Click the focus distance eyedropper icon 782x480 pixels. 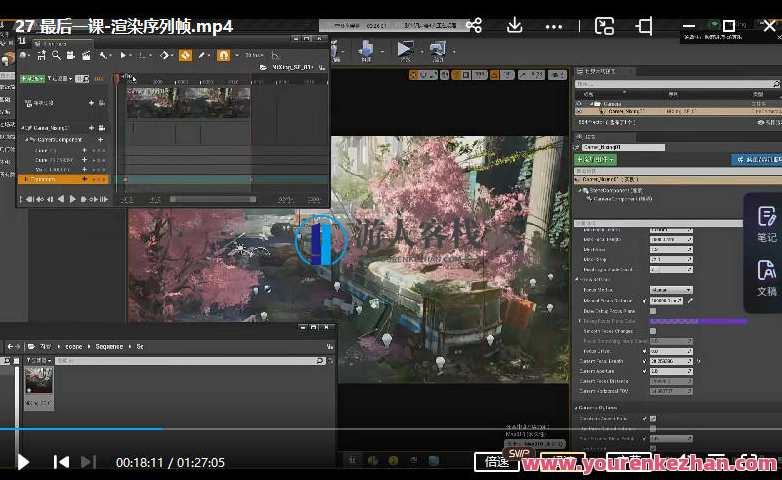(690, 300)
